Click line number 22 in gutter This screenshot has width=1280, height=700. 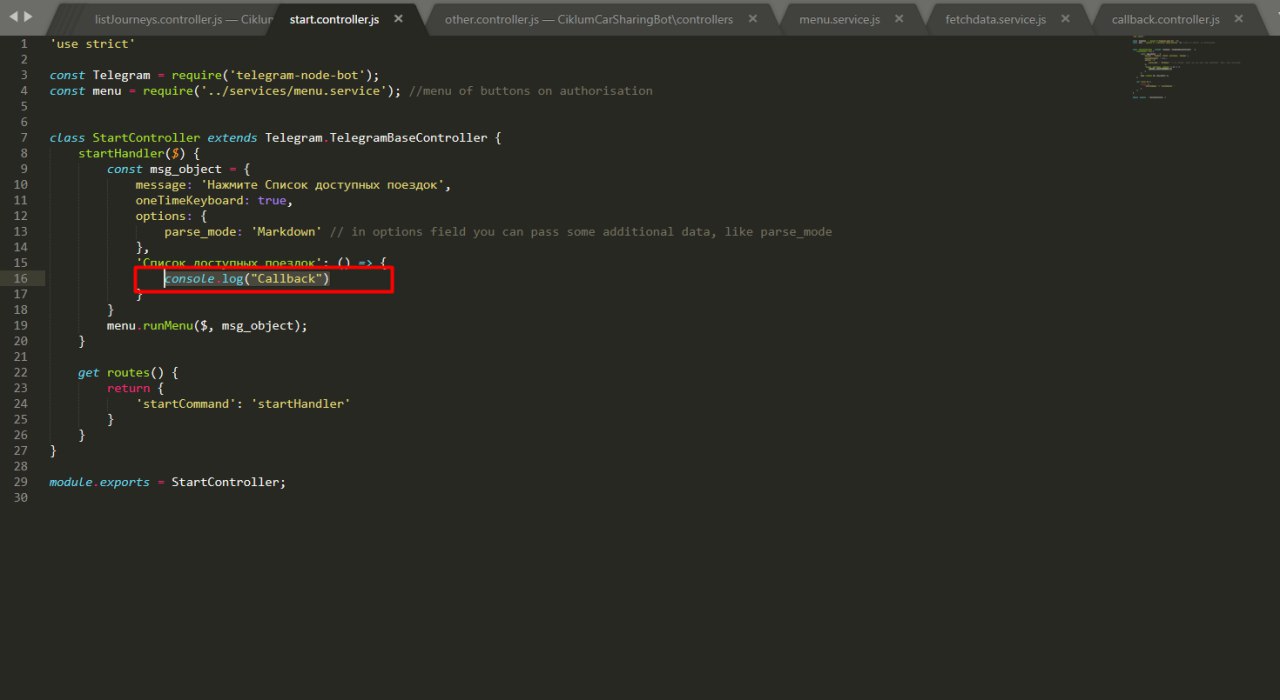(x=21, y=372)
